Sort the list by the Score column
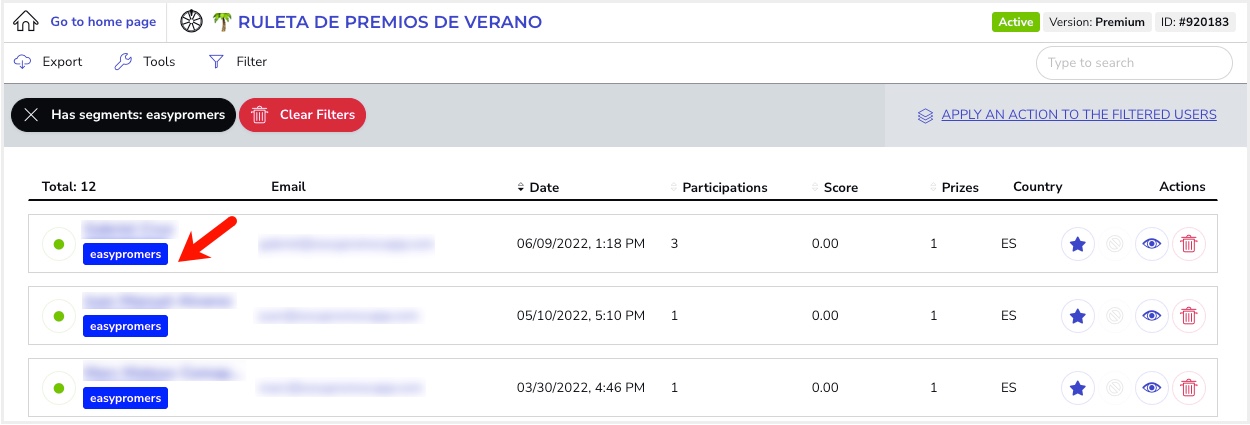Viewport: 1250px width, 425px height. pyautogui.click(x=835, y=187)
